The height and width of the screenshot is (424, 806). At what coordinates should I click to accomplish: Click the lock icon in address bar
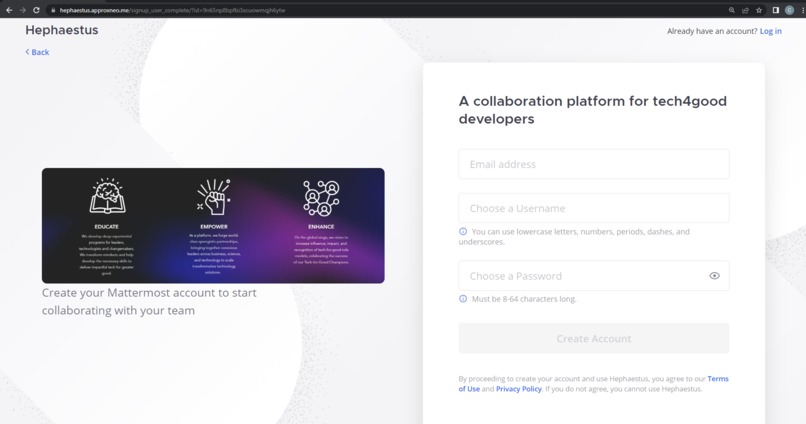click(x=53, y=10)
